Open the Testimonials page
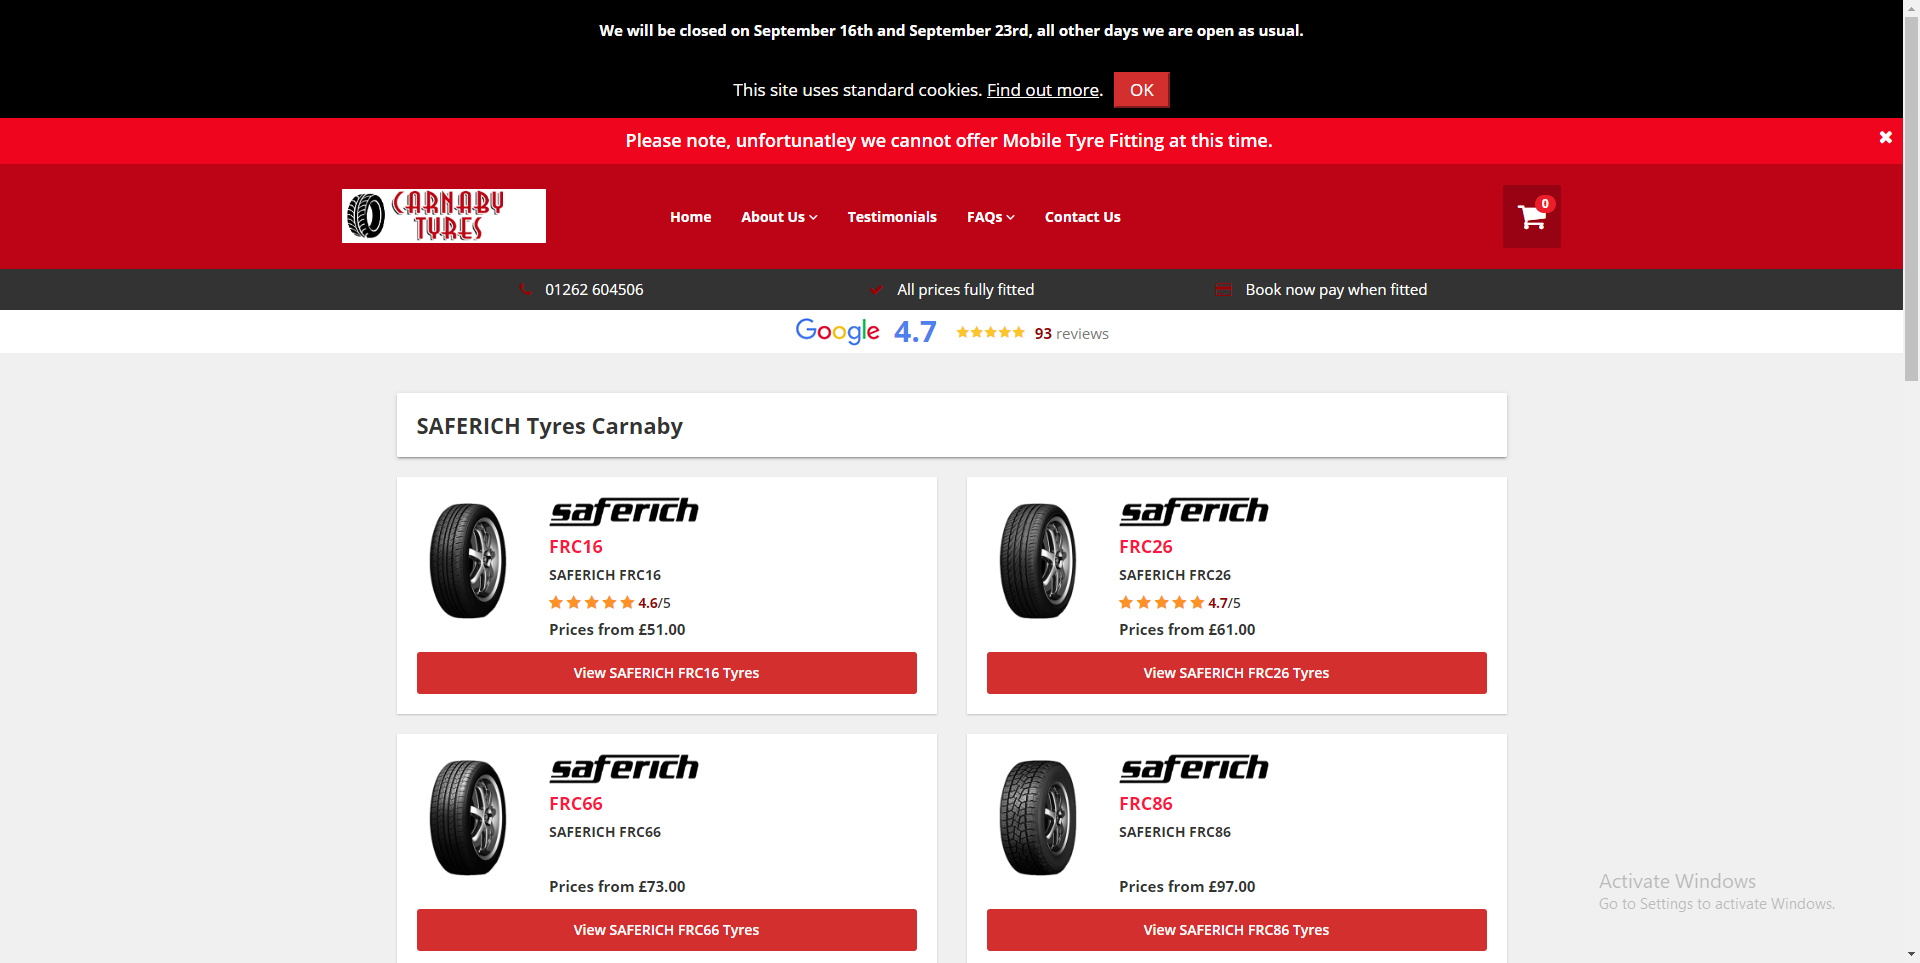The height and width of the screenshot is (963, 1920). (892, 217)
